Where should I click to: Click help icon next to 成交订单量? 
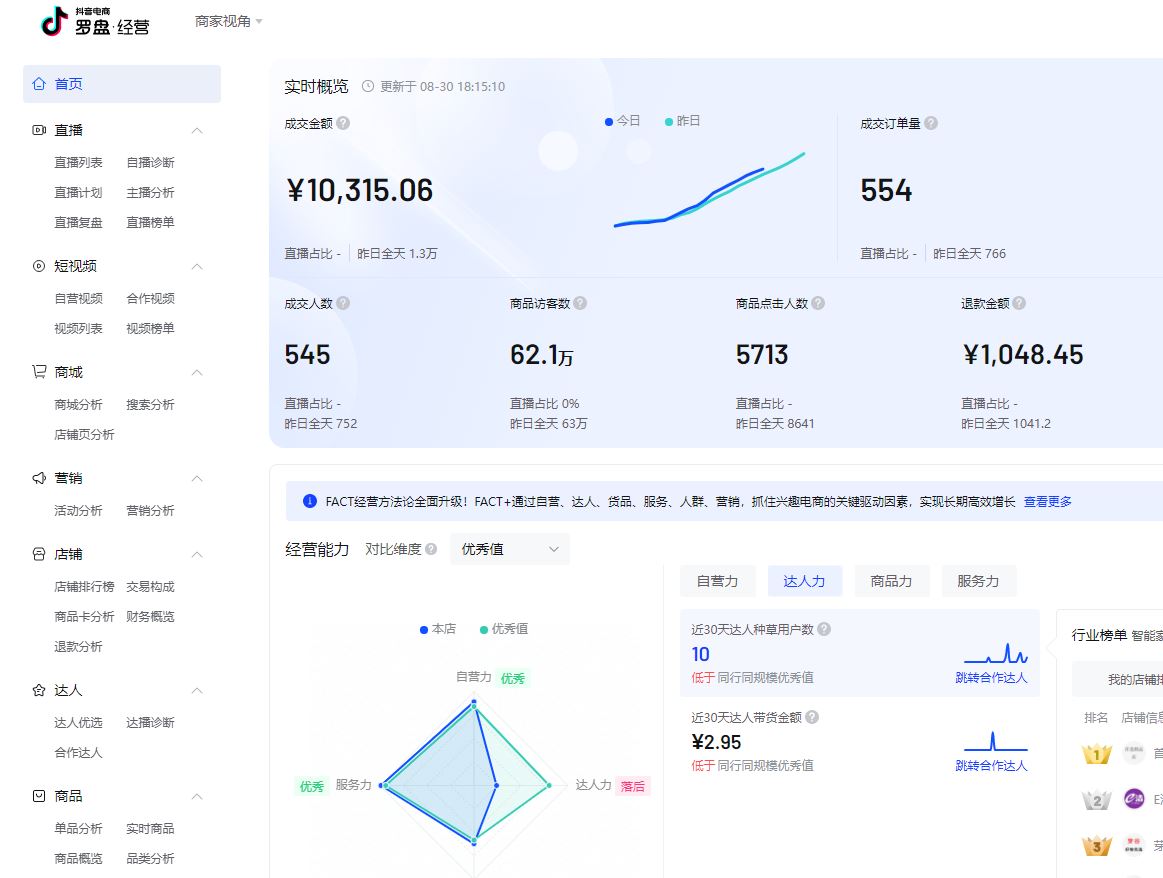[931, 123]
